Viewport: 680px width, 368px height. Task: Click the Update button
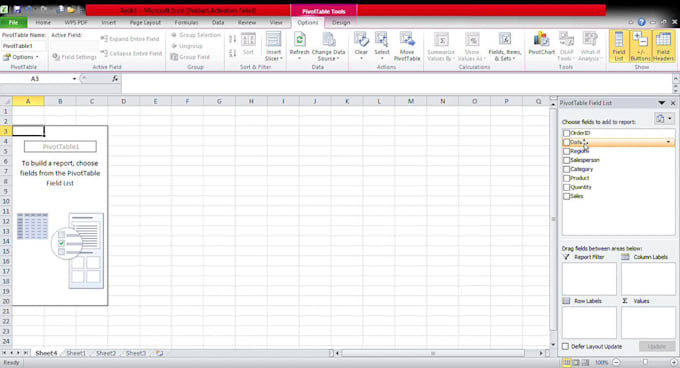click(657, 346)
